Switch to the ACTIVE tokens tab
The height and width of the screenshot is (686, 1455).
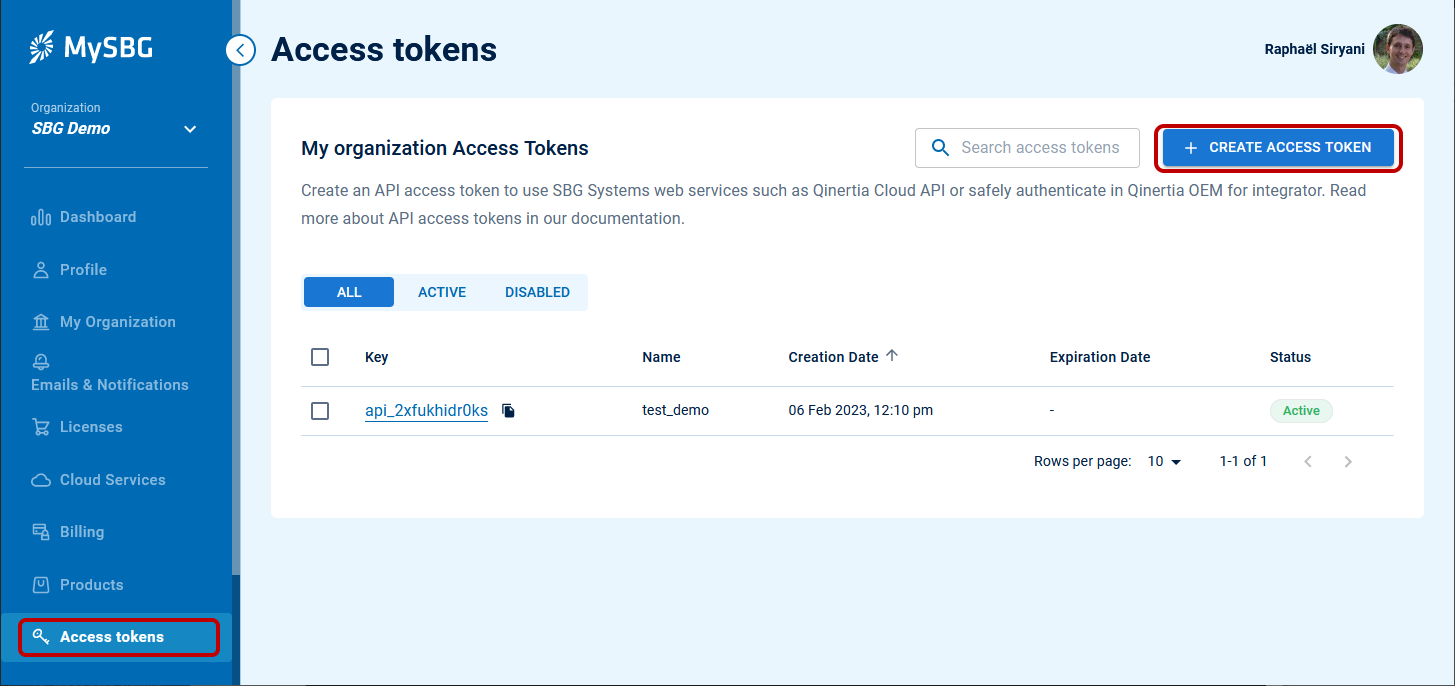(442, 292)
